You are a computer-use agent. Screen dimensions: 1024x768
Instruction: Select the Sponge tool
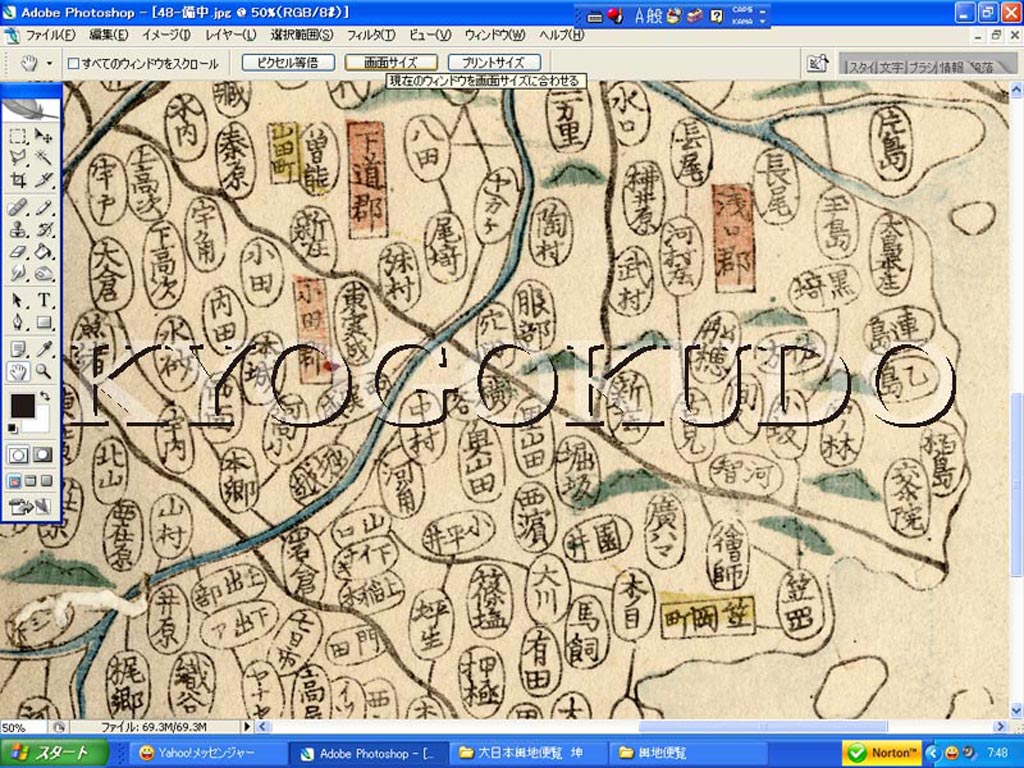pos(43,273)
